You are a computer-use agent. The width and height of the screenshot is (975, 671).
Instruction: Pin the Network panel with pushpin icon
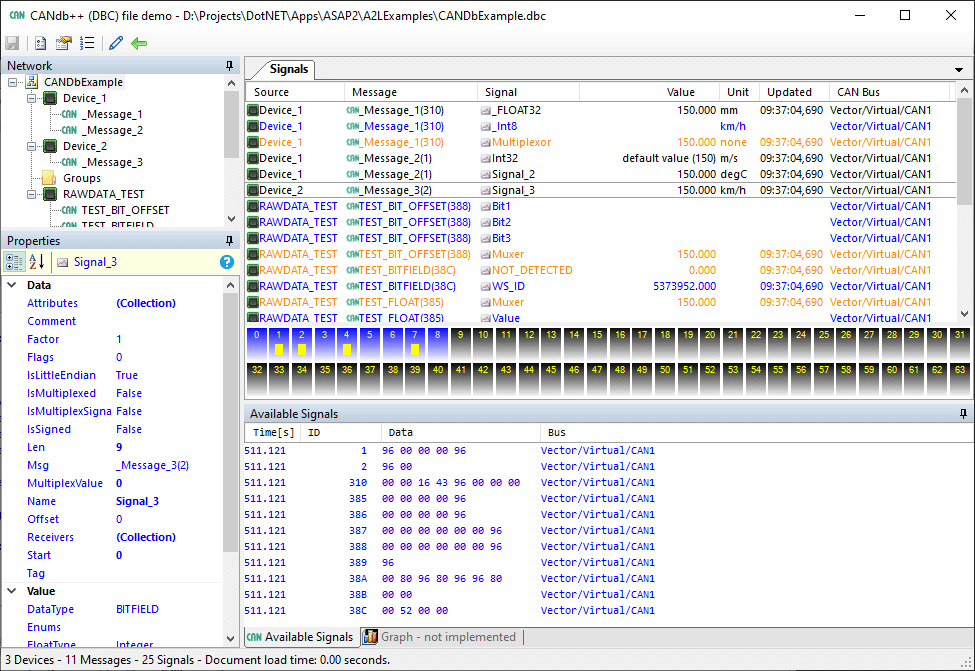tap(230, 66)
